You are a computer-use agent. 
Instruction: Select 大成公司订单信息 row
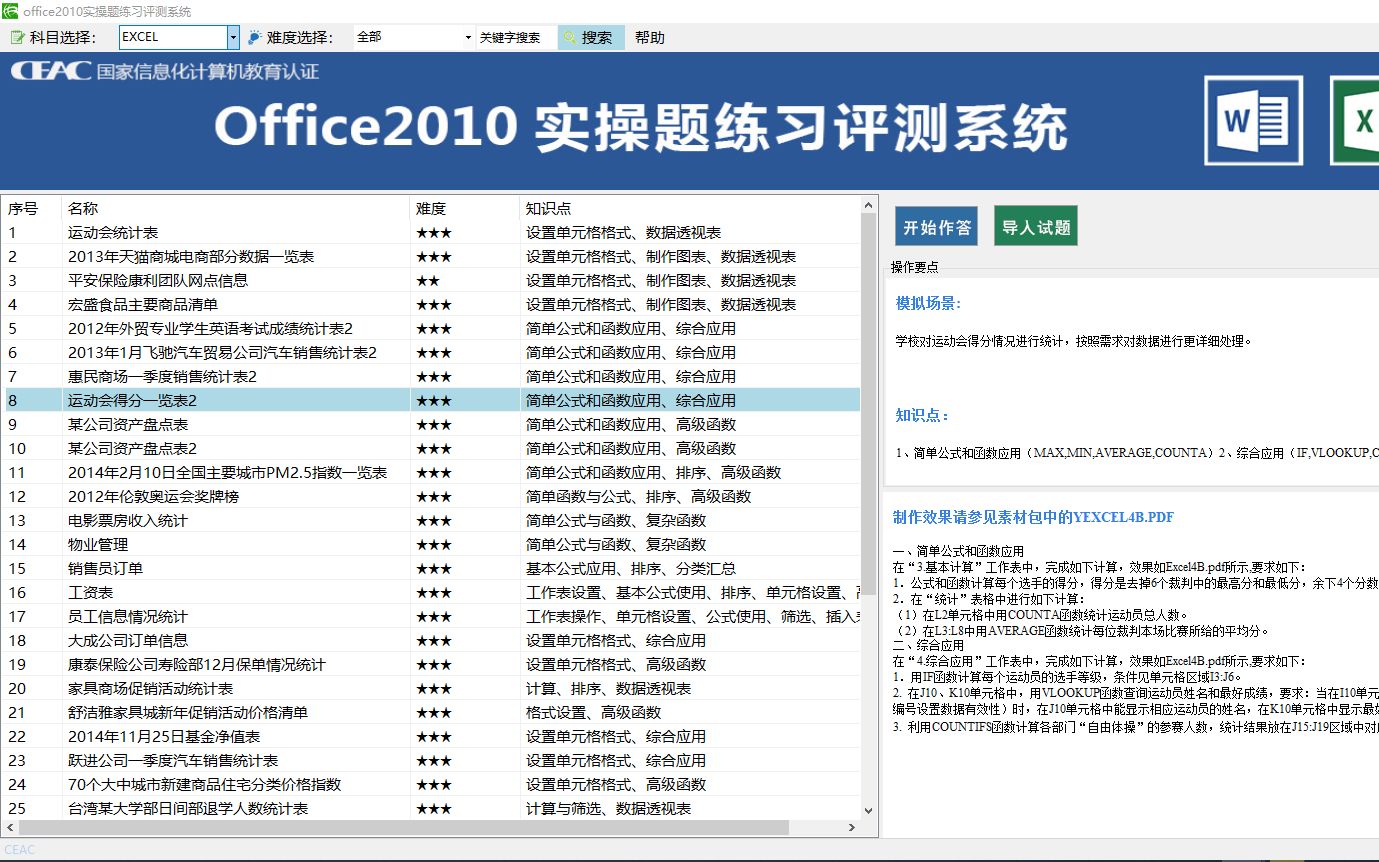point(431,640)
